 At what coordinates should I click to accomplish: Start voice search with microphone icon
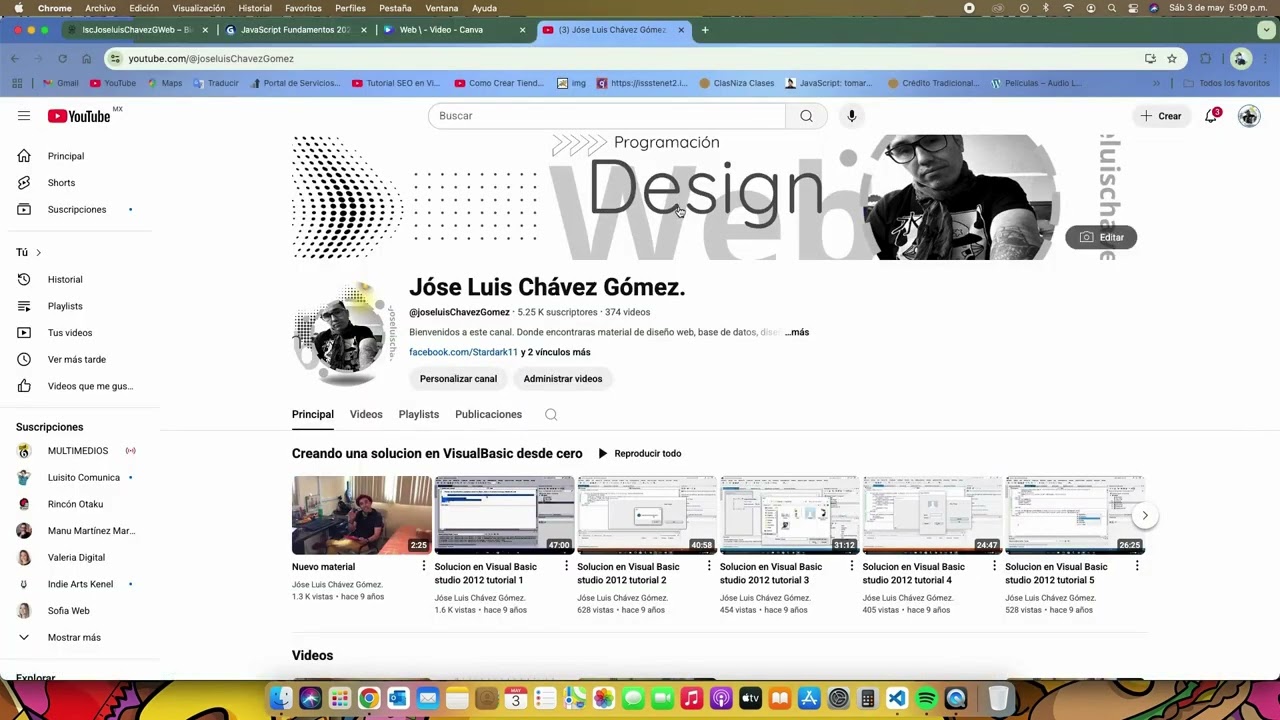[x=852, y=116]
